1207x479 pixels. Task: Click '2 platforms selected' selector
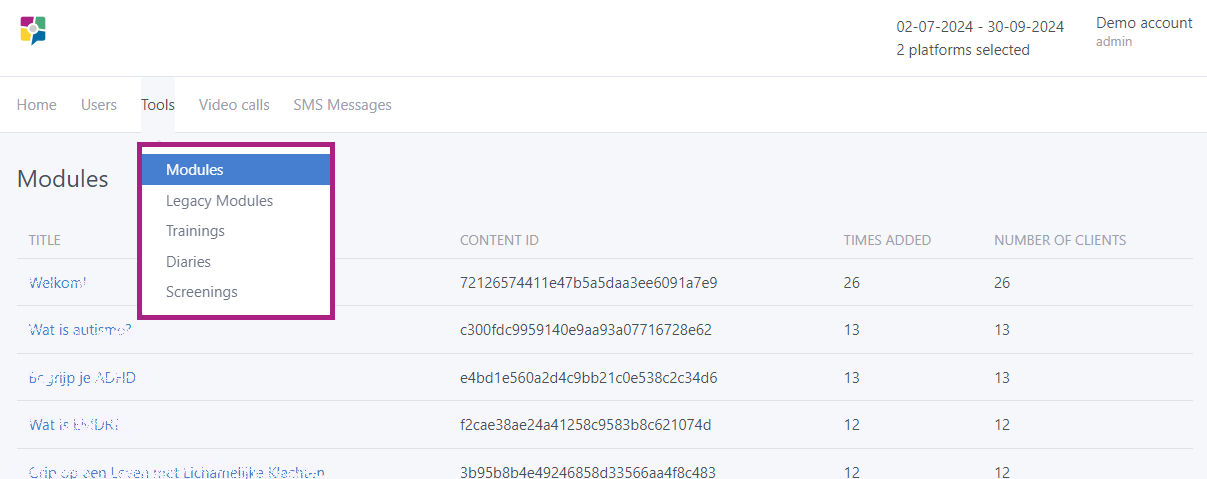coord(963,50)
